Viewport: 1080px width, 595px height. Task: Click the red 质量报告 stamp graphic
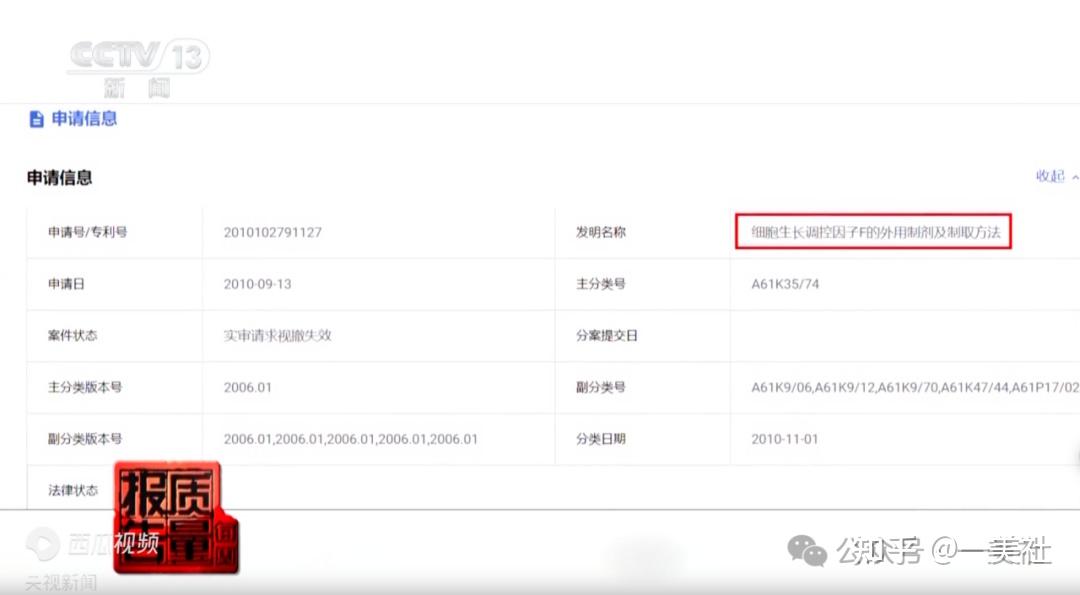pyautogui.click(x=175, y=514)
